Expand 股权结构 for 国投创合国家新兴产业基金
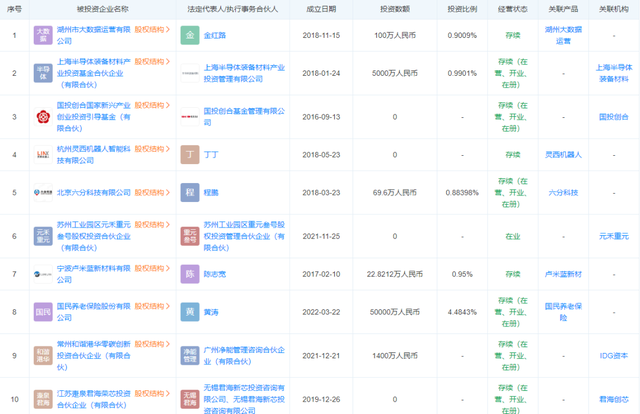The height and width of the screenshot is (414, 640). coord(152,105)
